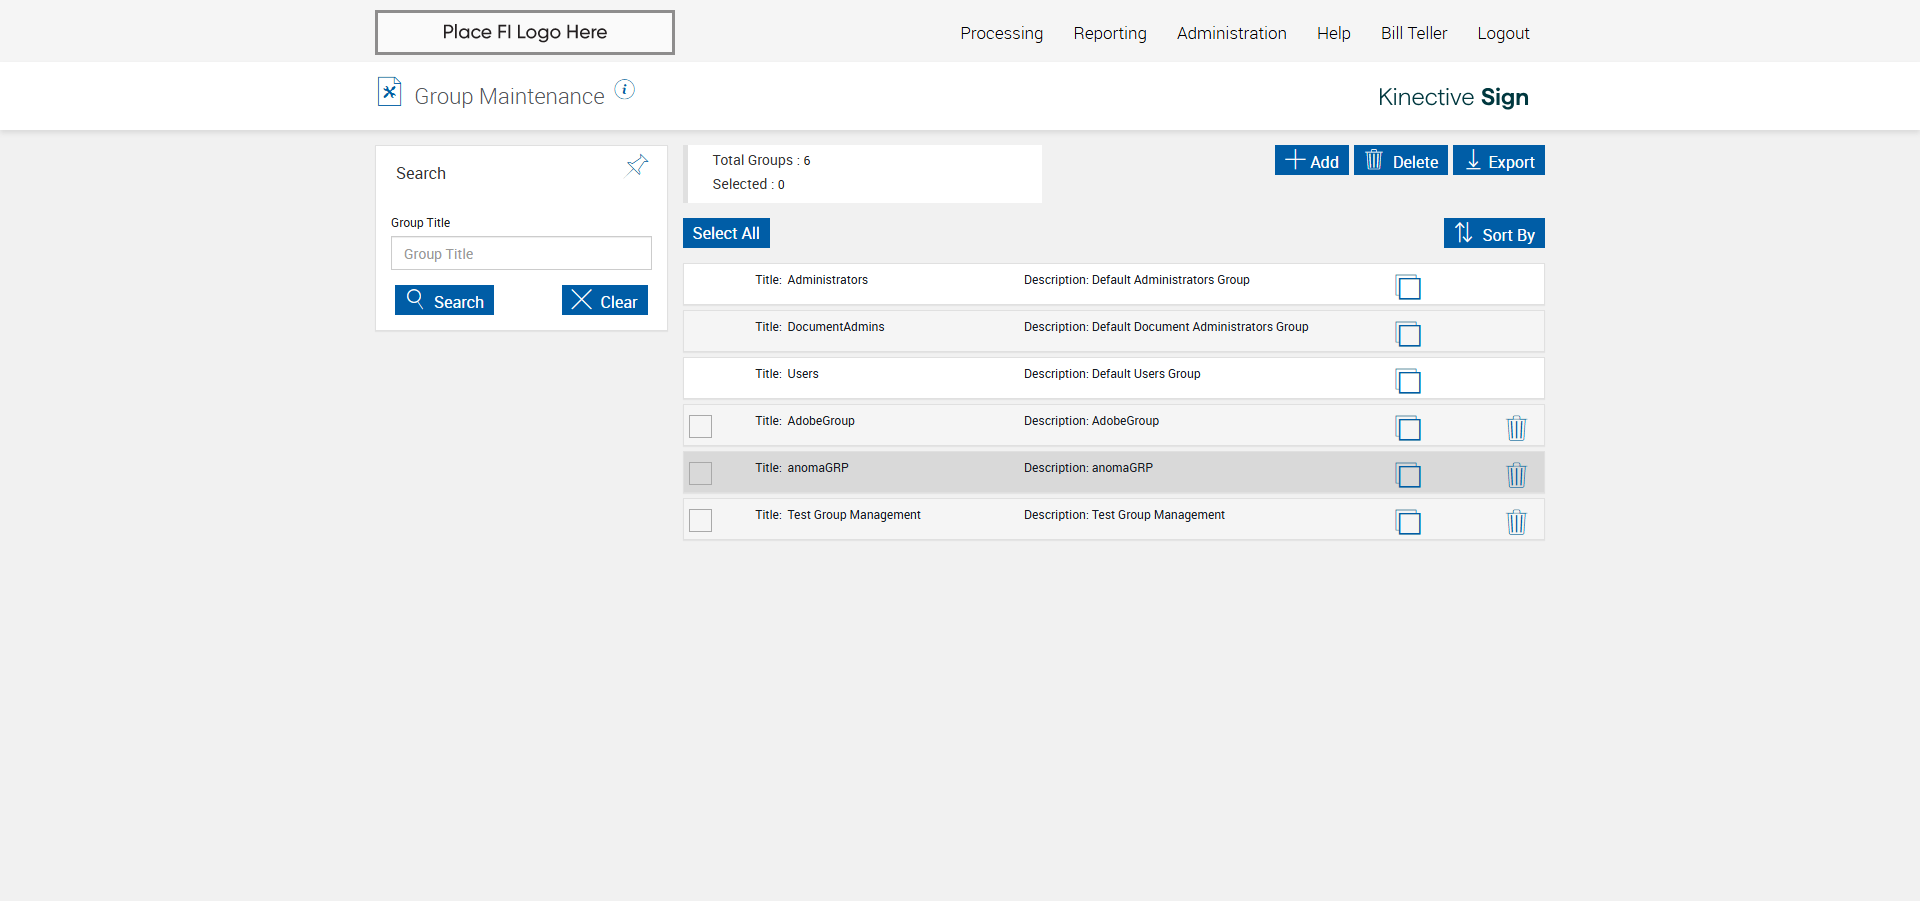Image resolution: width=1920 pixels, height=901 pixels.
Task: Delete AdobeGroup using its trash icon
Action: [1516, 428]
